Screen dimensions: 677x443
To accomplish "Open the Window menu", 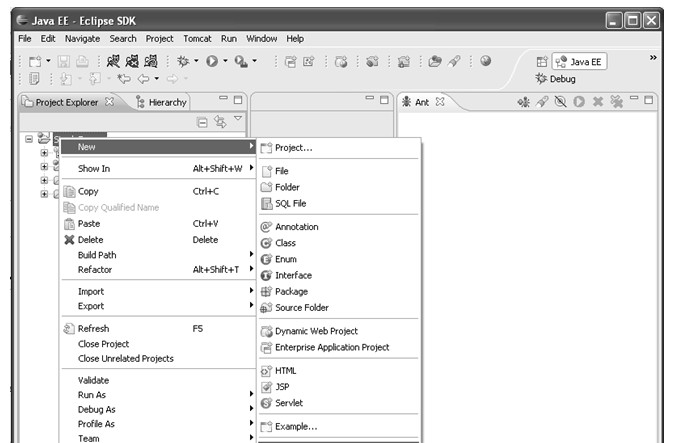I will point(262,39).
